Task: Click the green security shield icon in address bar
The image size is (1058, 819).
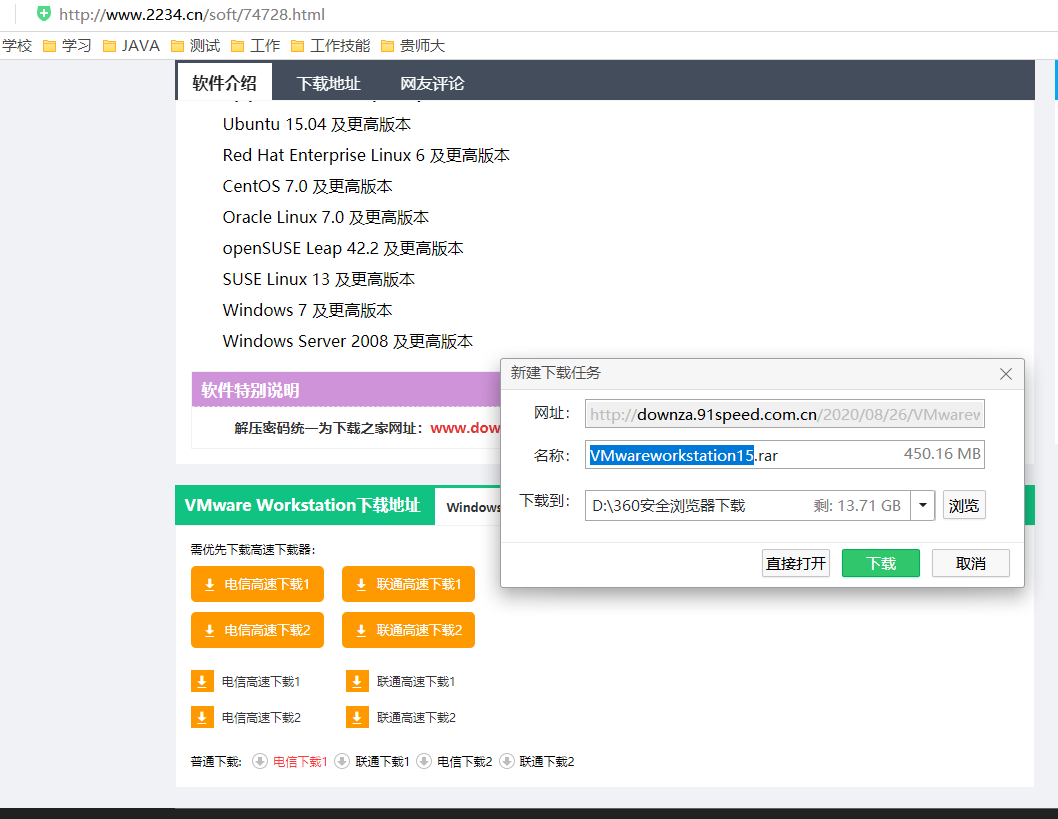Action: coord(44,13)
